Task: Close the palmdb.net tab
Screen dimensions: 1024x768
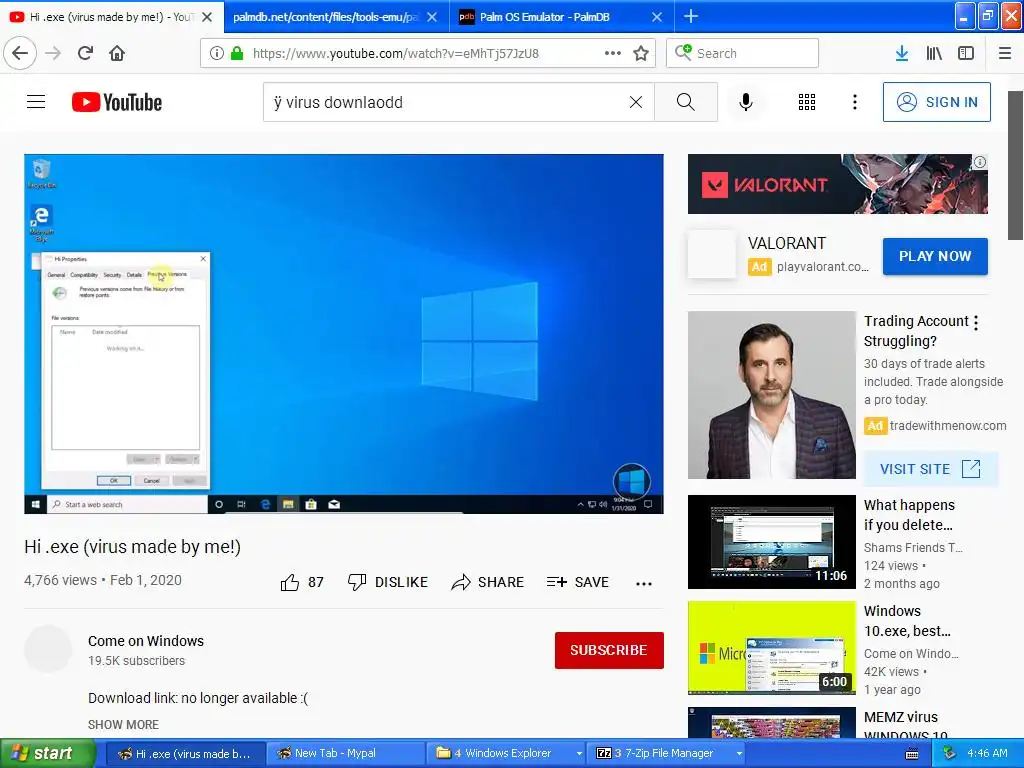Action: pos(432,17)
